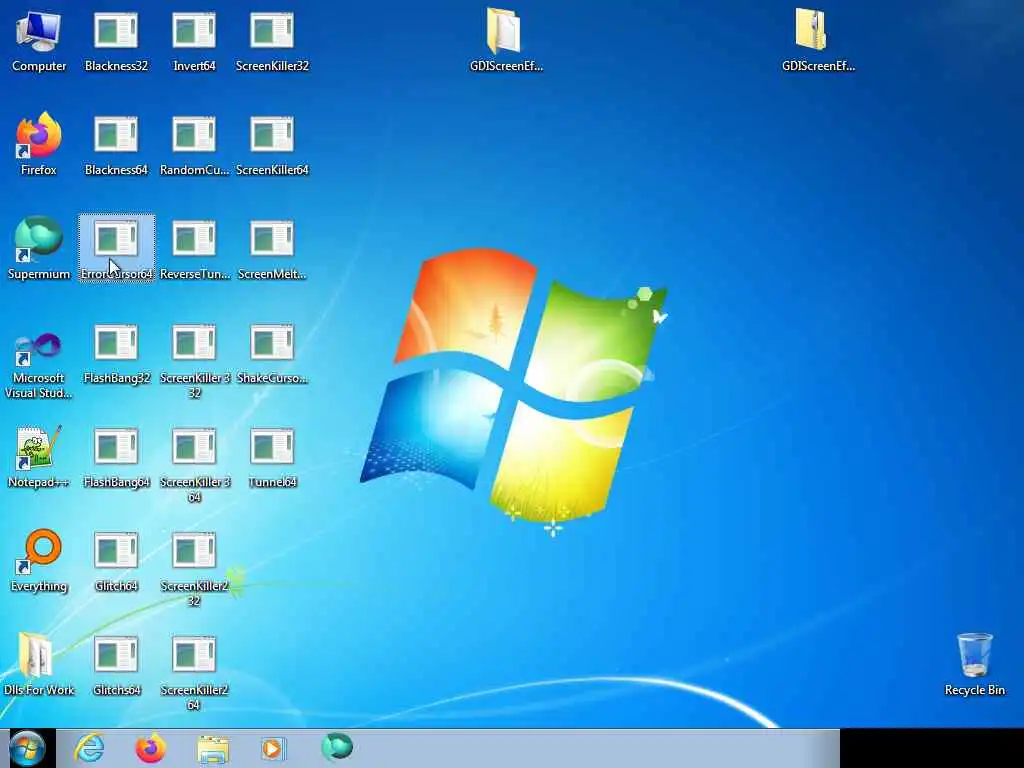Screen dimensions: 1024x768
Task: Launch Supermium from the taskbar
Action: click(x=337, y=747)
